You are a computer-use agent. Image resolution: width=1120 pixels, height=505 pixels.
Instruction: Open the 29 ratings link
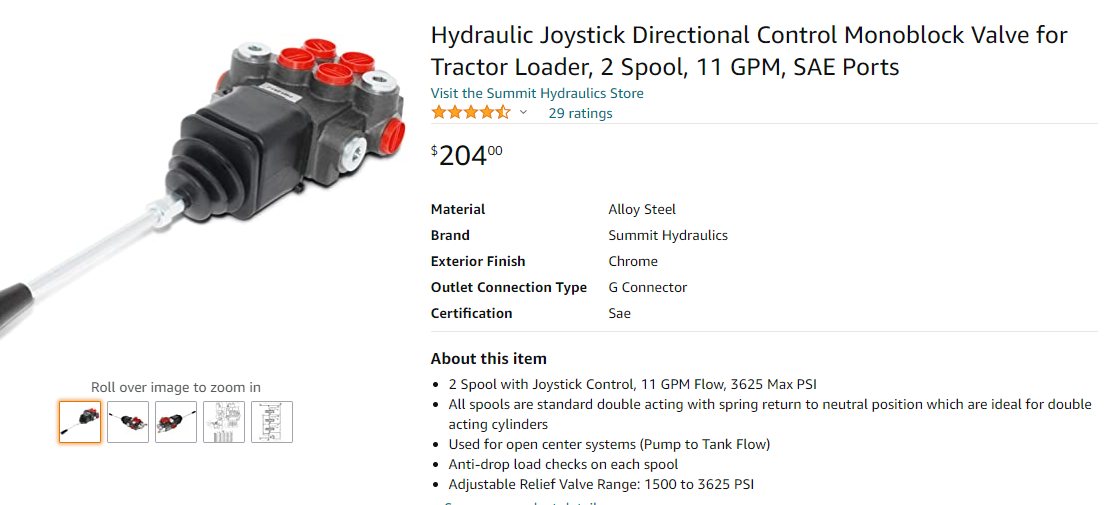(x=580, y=113)
